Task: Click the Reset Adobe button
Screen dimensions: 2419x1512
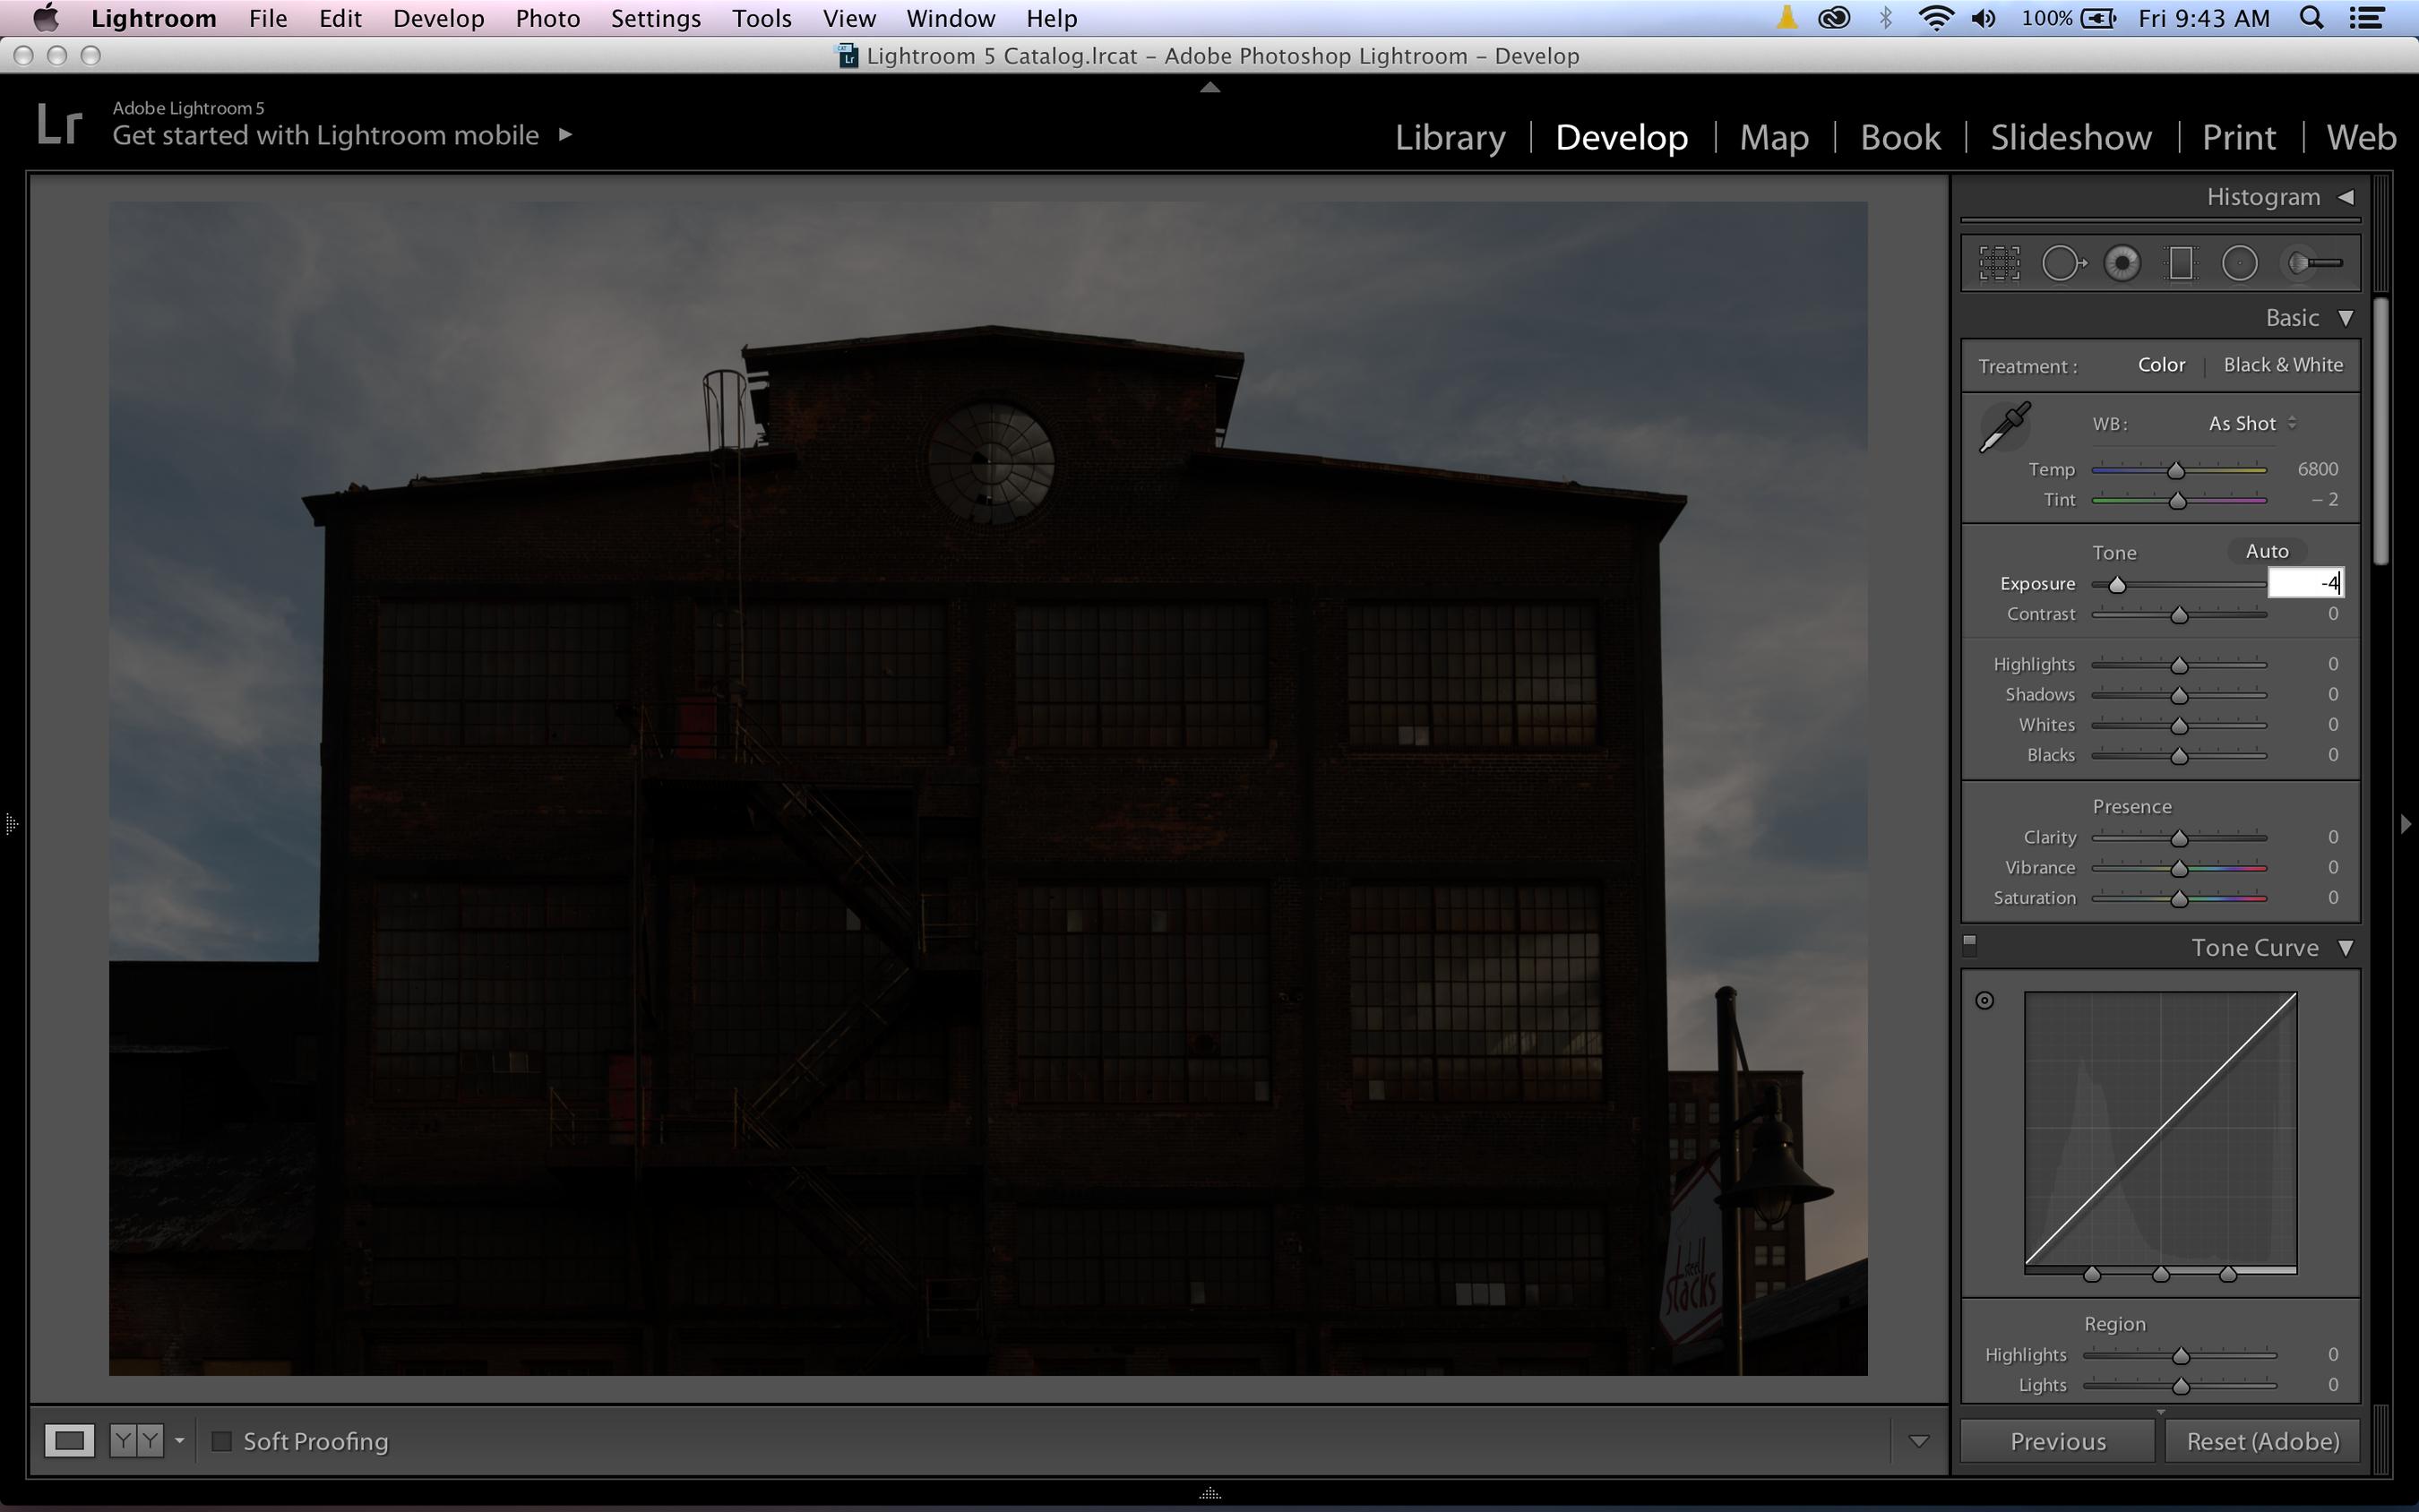Action: pyautogui.click(x=2259, y=1440)
